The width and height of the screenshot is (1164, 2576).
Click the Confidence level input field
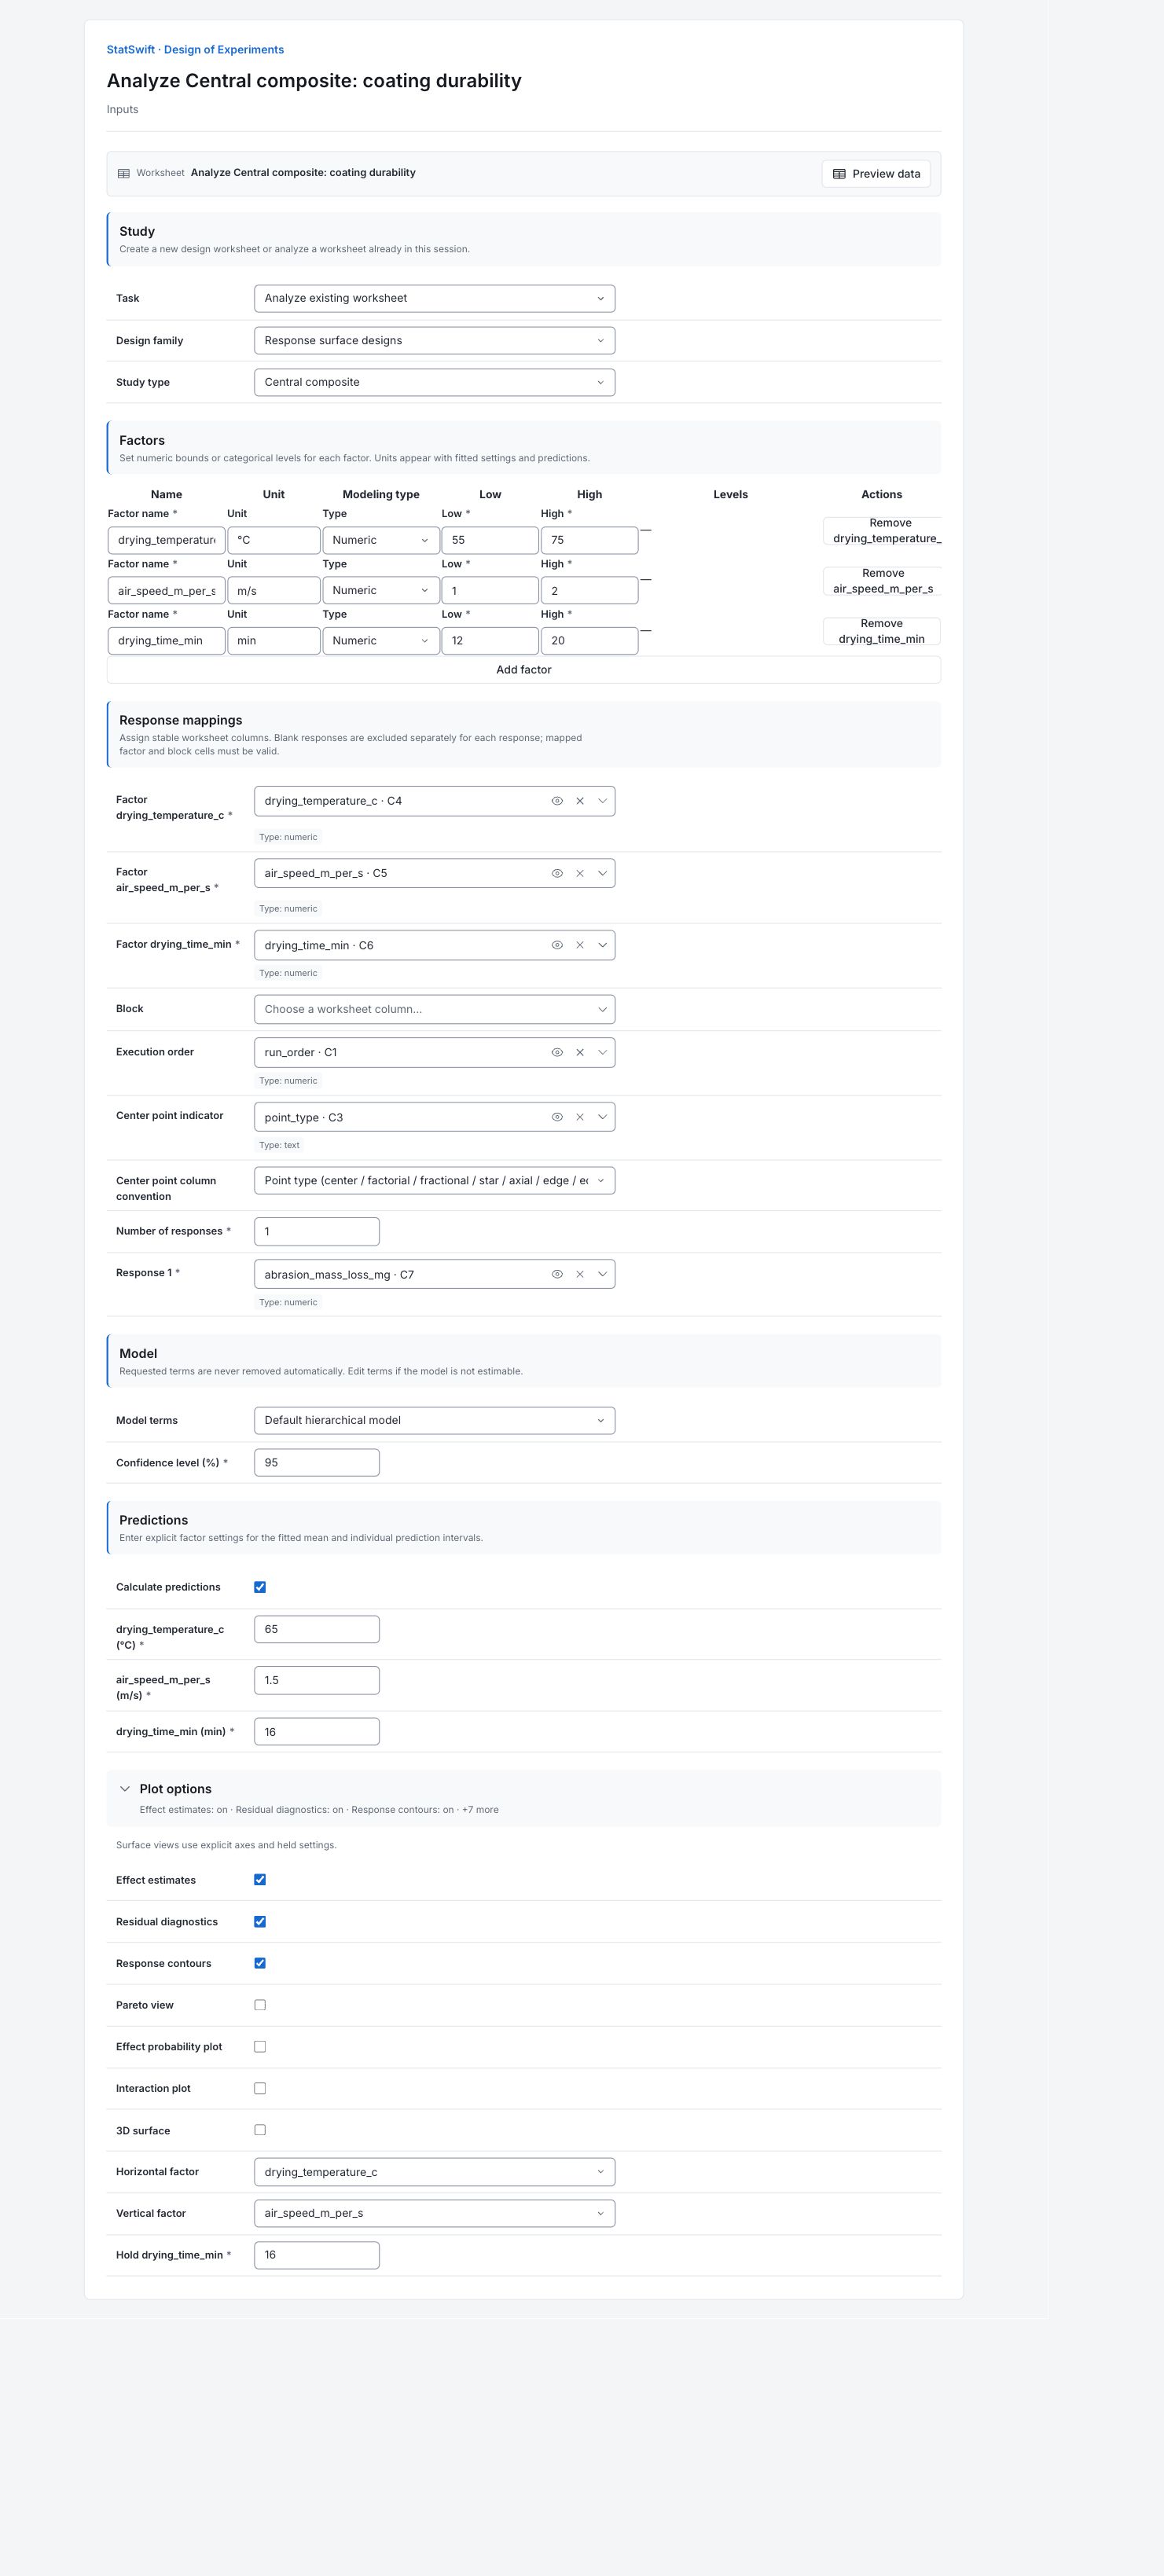coord(317,1462)
